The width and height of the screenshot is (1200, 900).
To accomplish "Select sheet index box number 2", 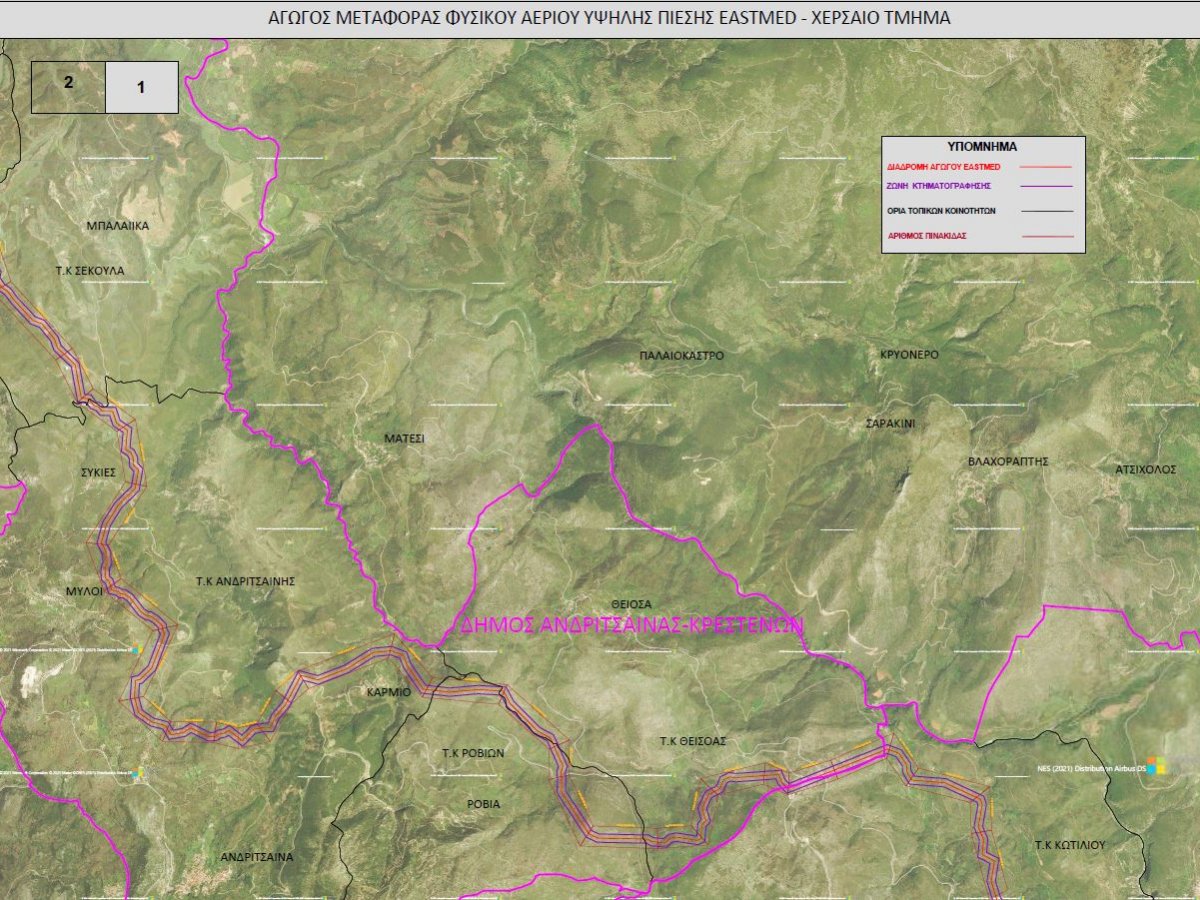I will (68, 86).
